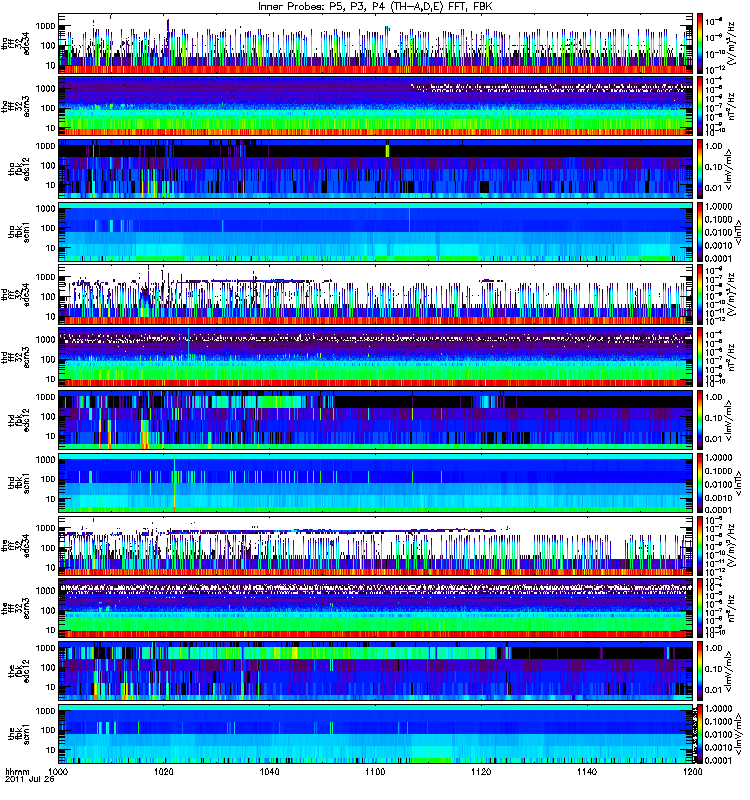Click the color bar of thd scm3 FFT panel
This screenshot has width=750, height=800.
(x=701, y=358)
